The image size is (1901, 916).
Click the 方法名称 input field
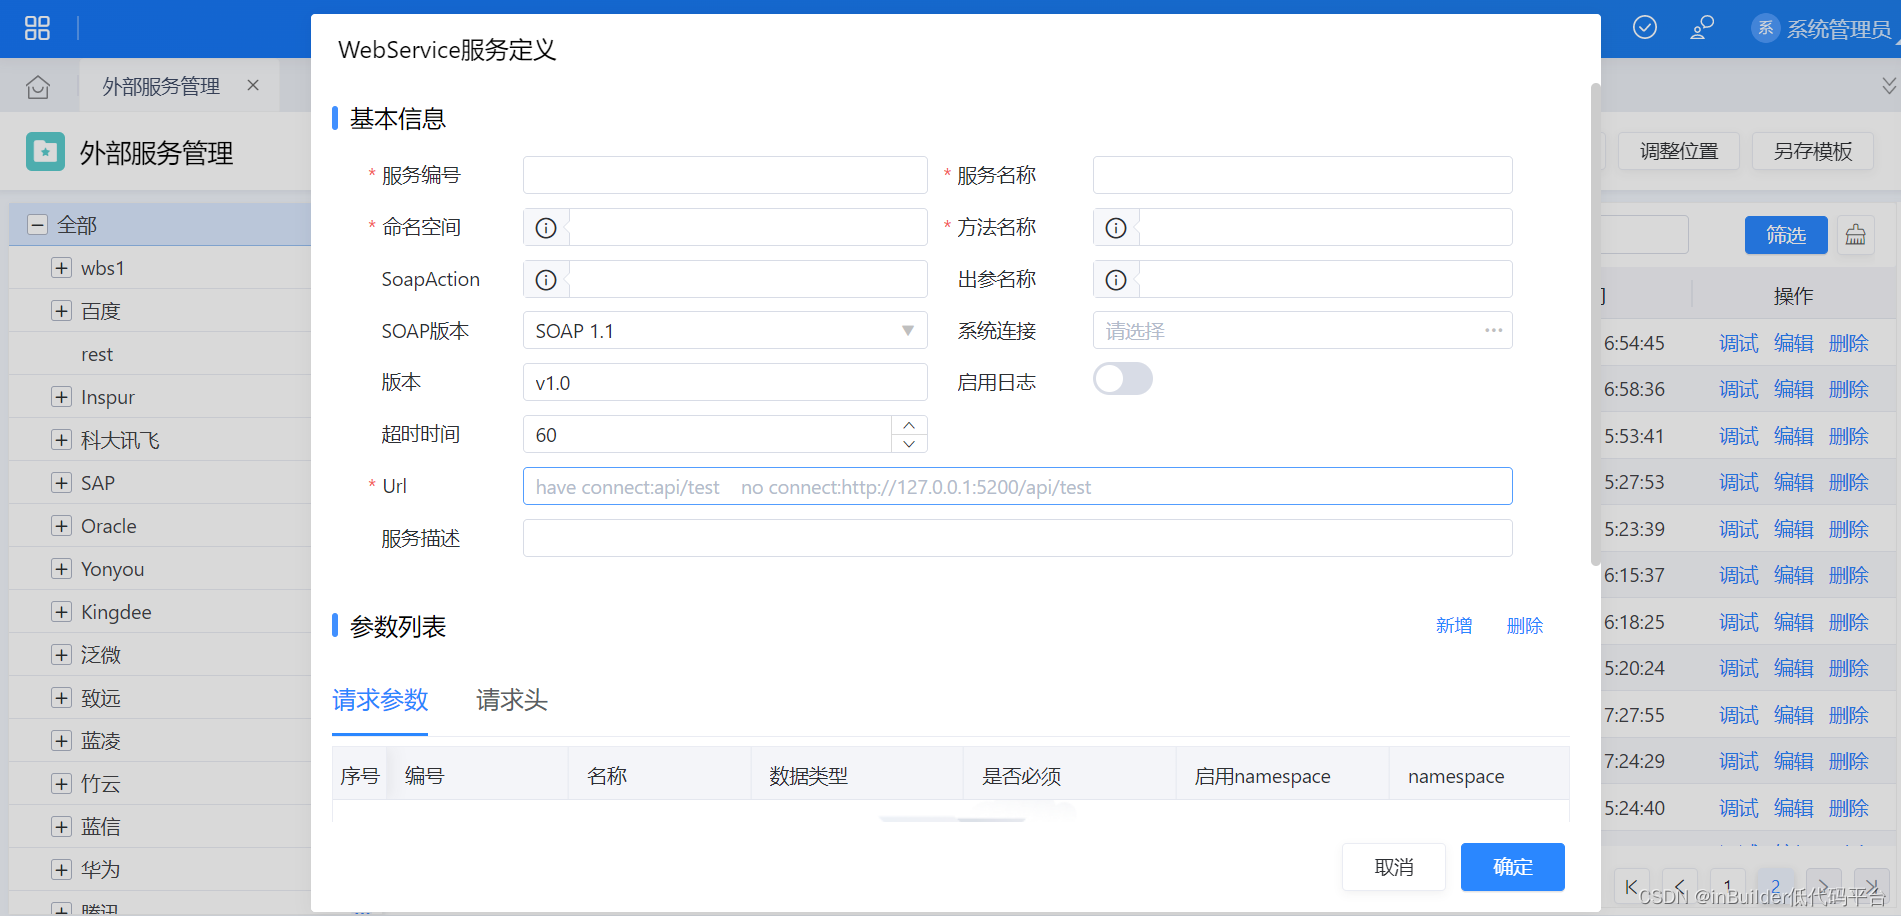pyautogui.click(x=1325, y=227)
